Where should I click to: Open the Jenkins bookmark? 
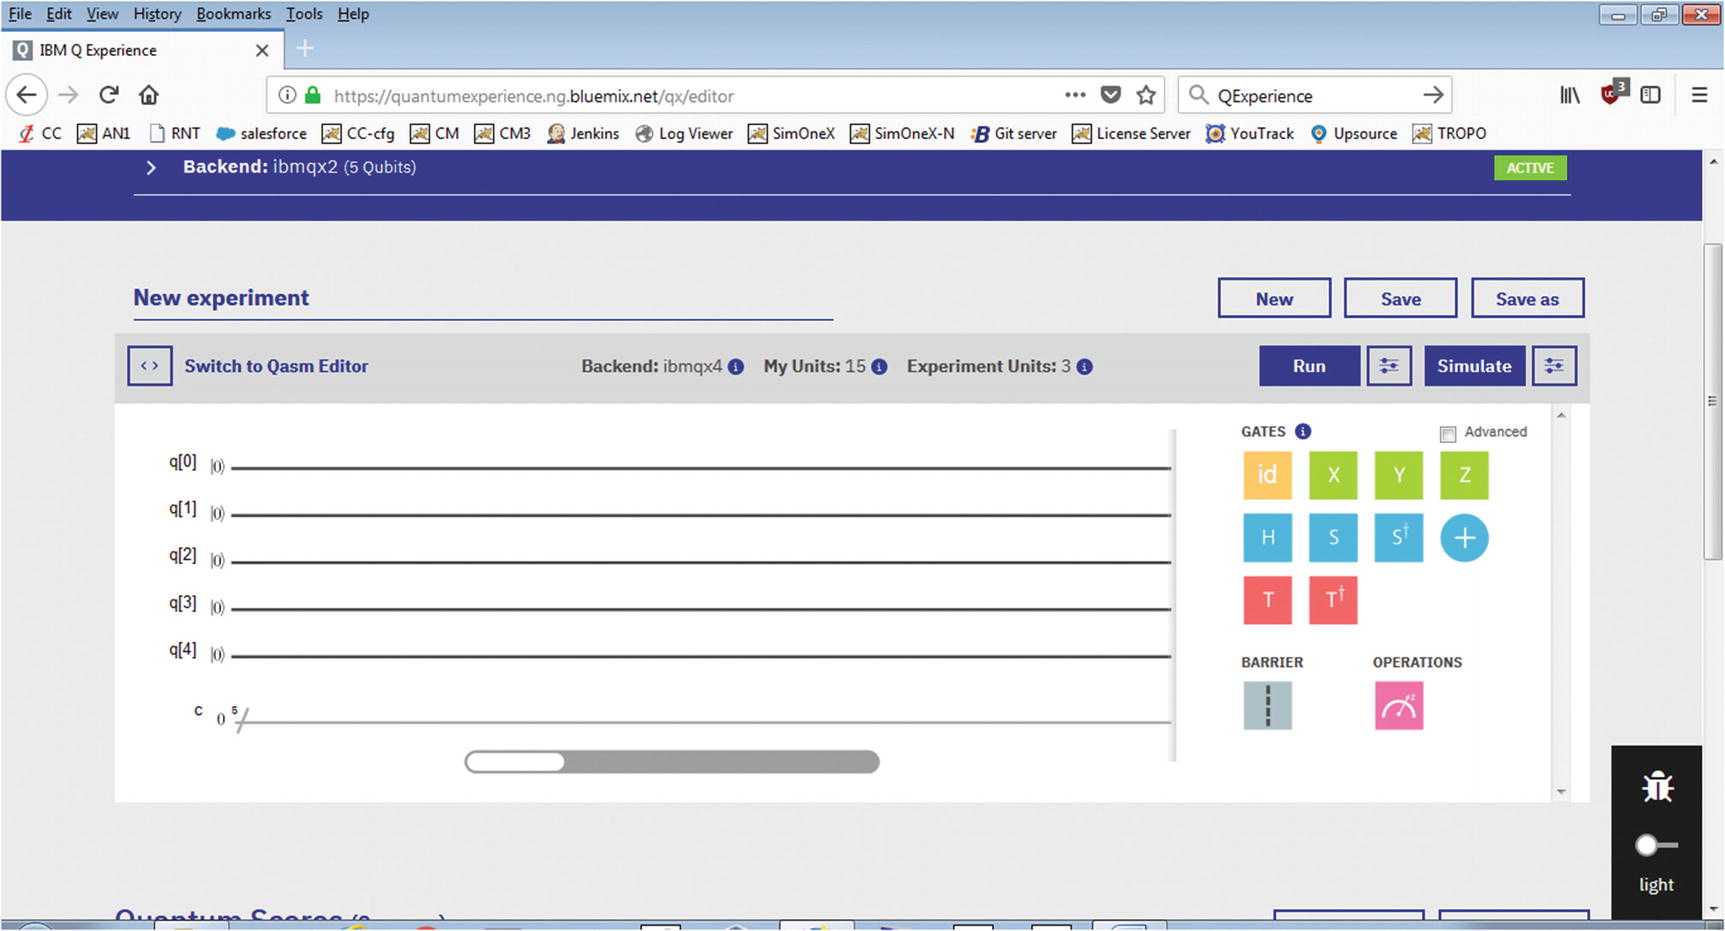583,133
